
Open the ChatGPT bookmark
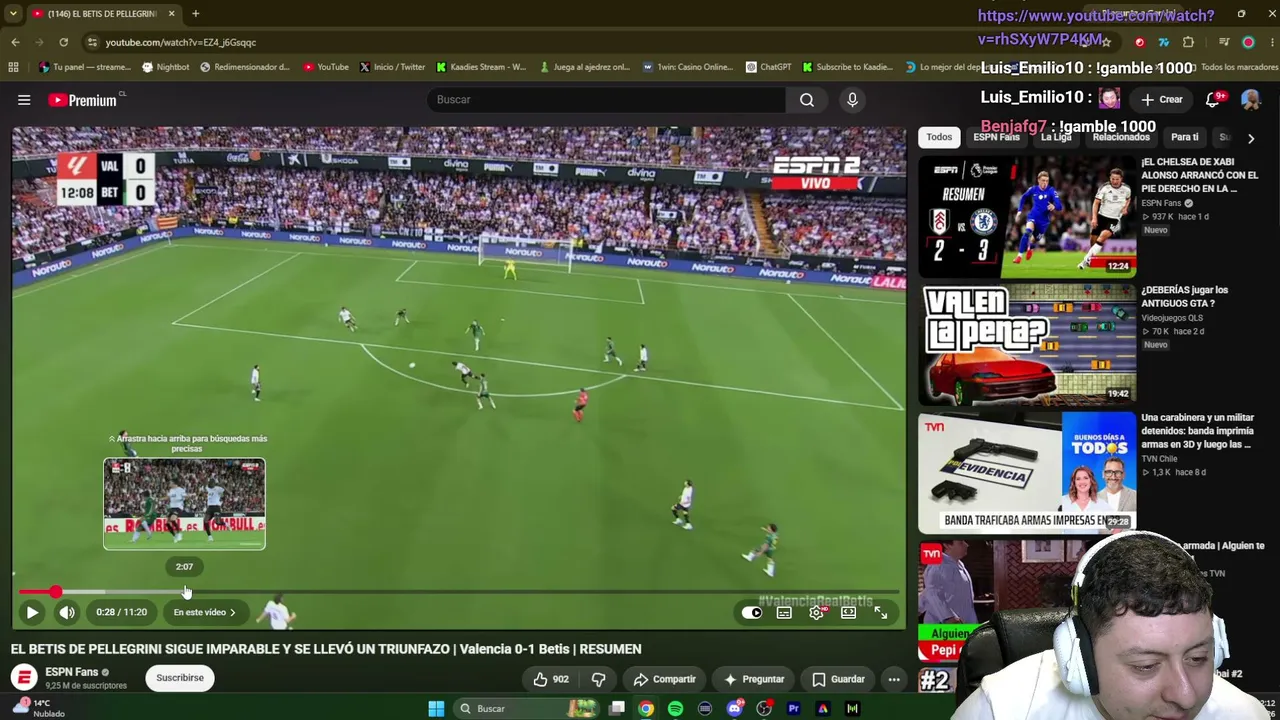(768, 67)
